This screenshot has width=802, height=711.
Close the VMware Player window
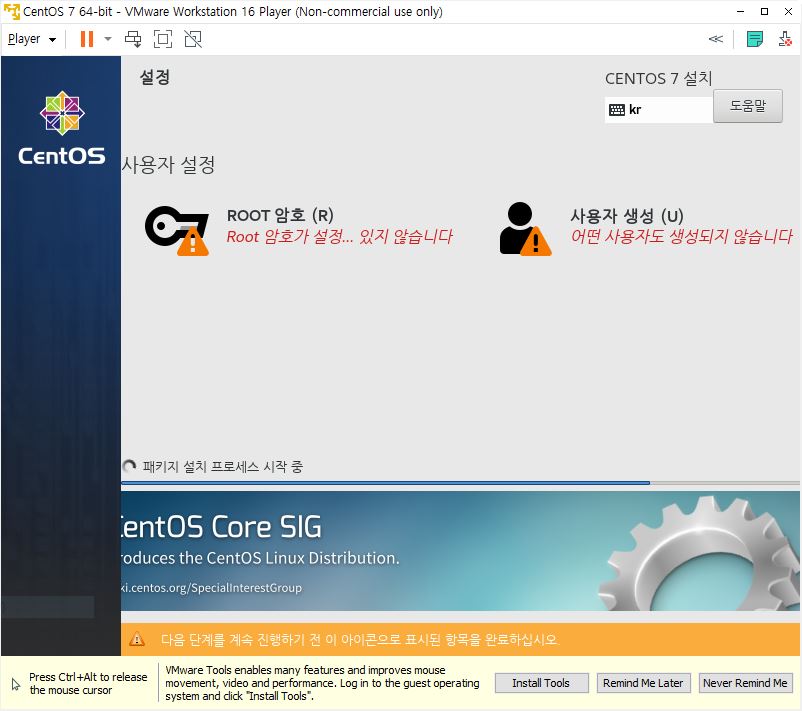(x=788, y=11)
